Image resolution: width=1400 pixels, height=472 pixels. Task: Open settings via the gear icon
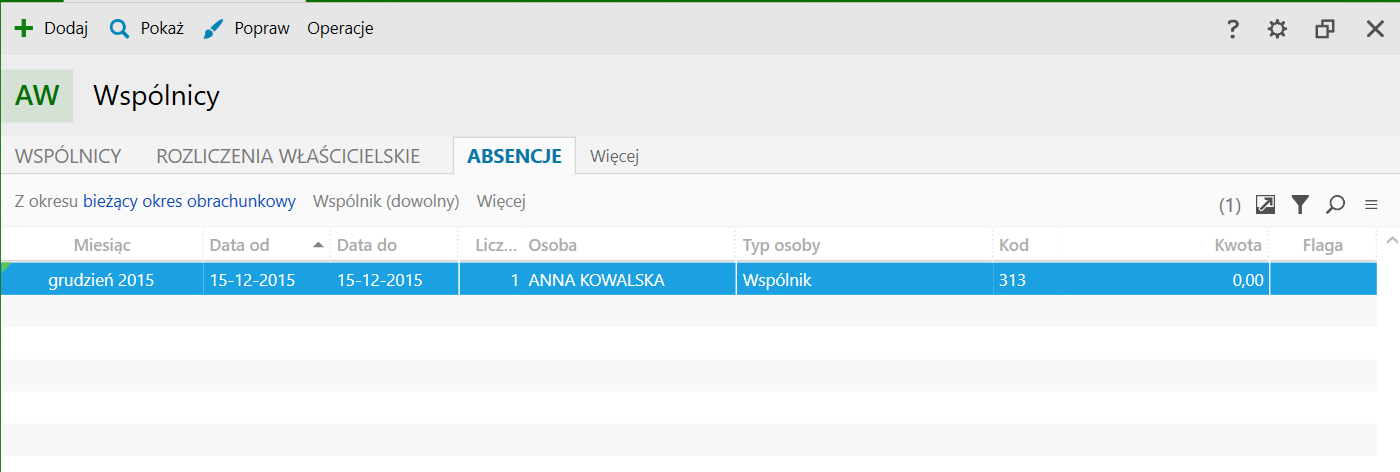[x=1277, y=29]
